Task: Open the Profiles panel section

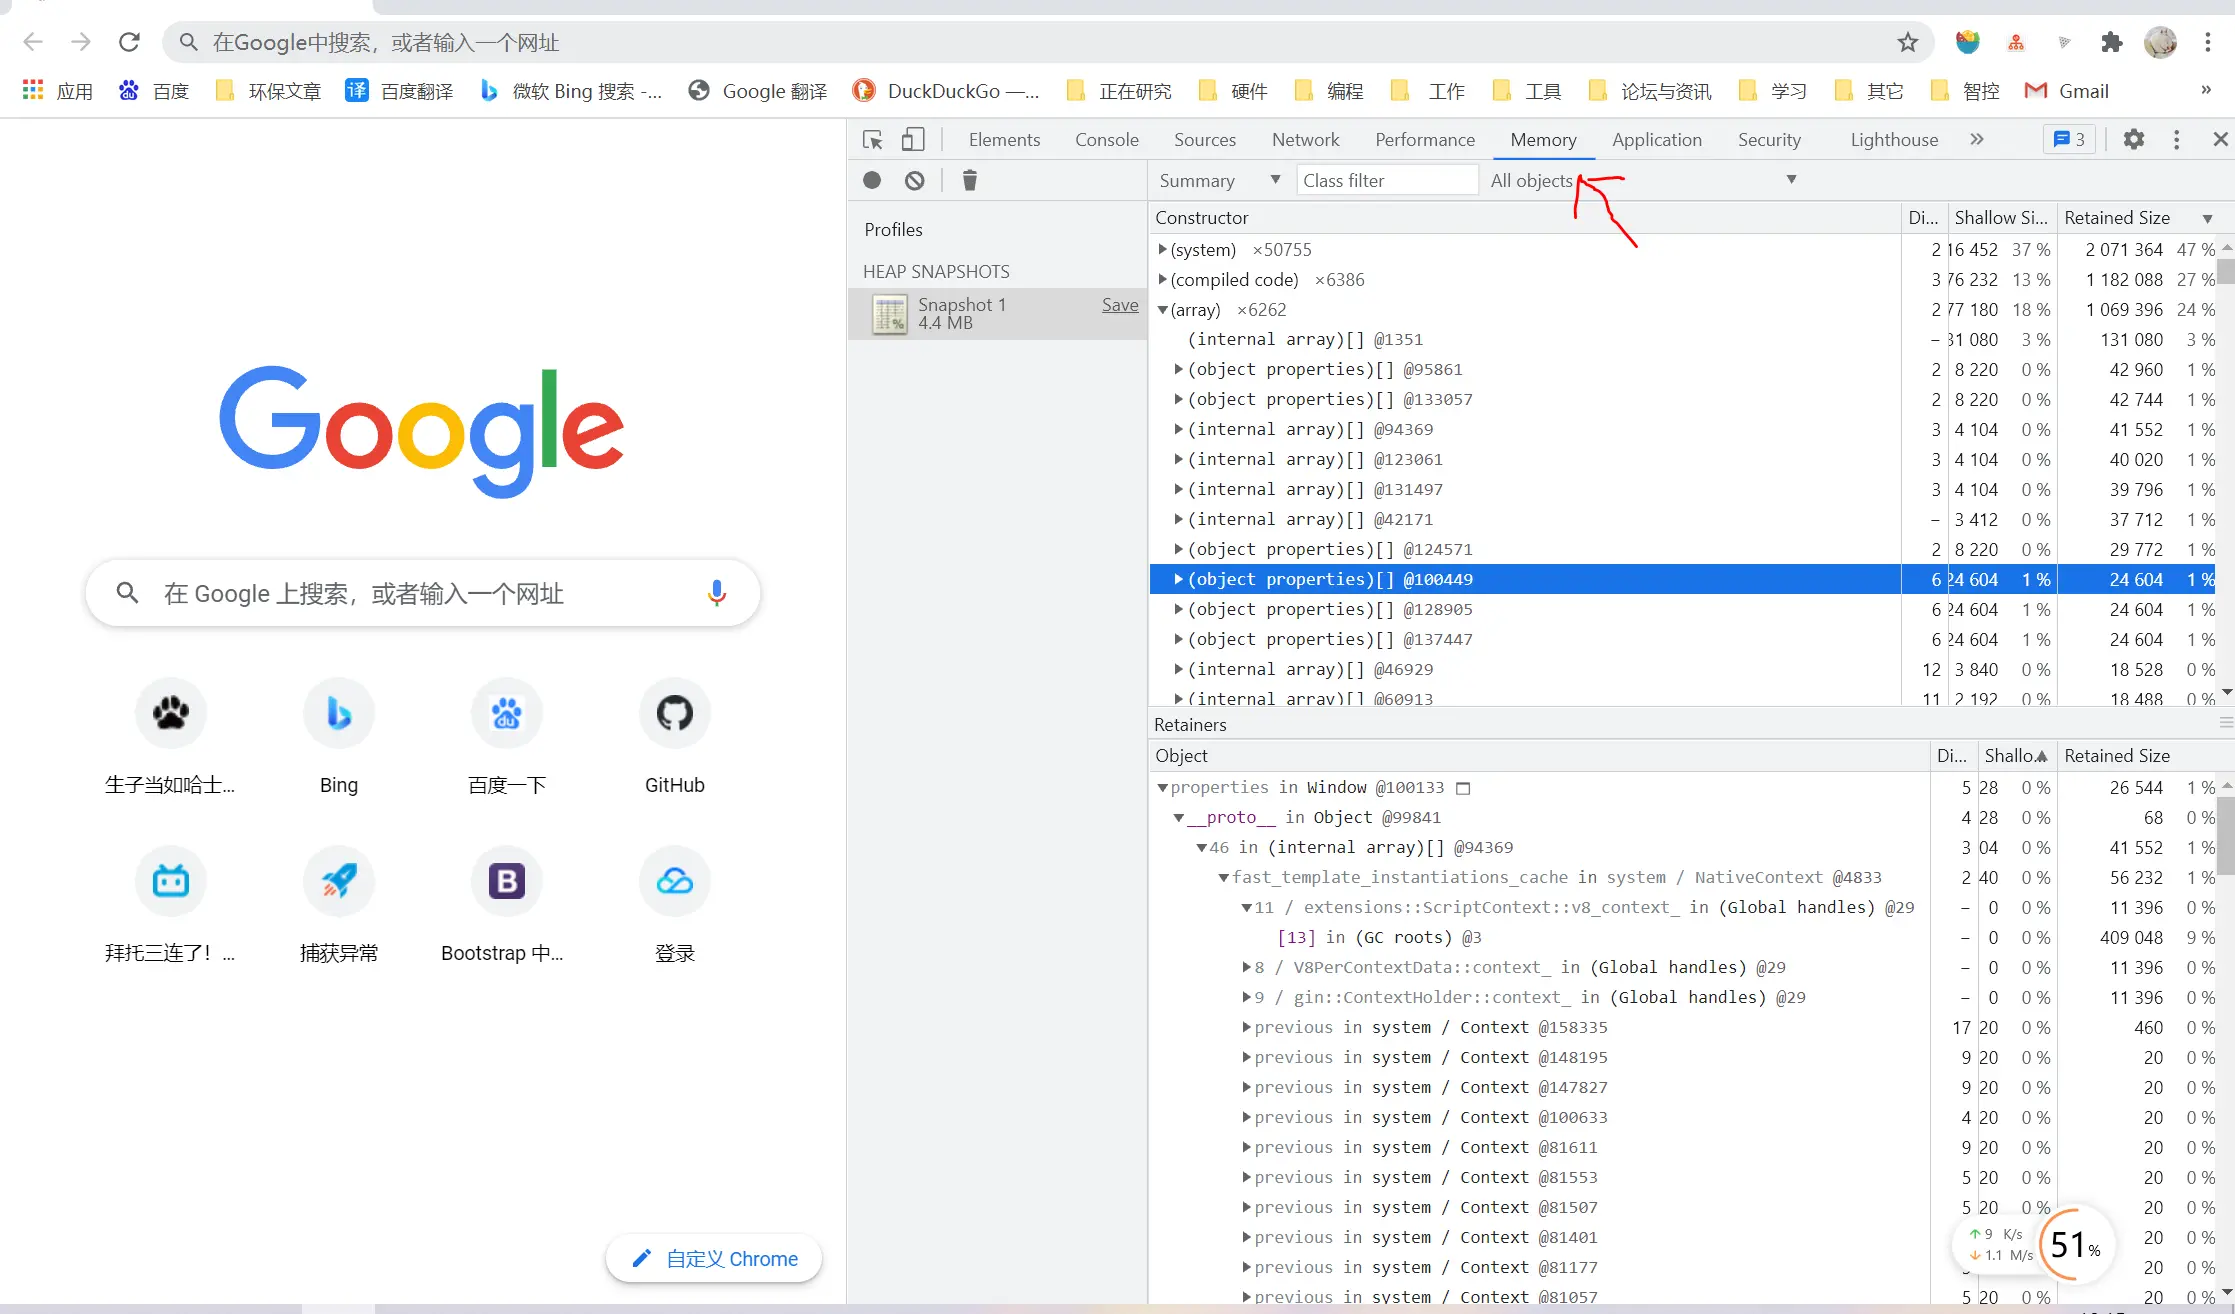Action: [x=893, y=230]
